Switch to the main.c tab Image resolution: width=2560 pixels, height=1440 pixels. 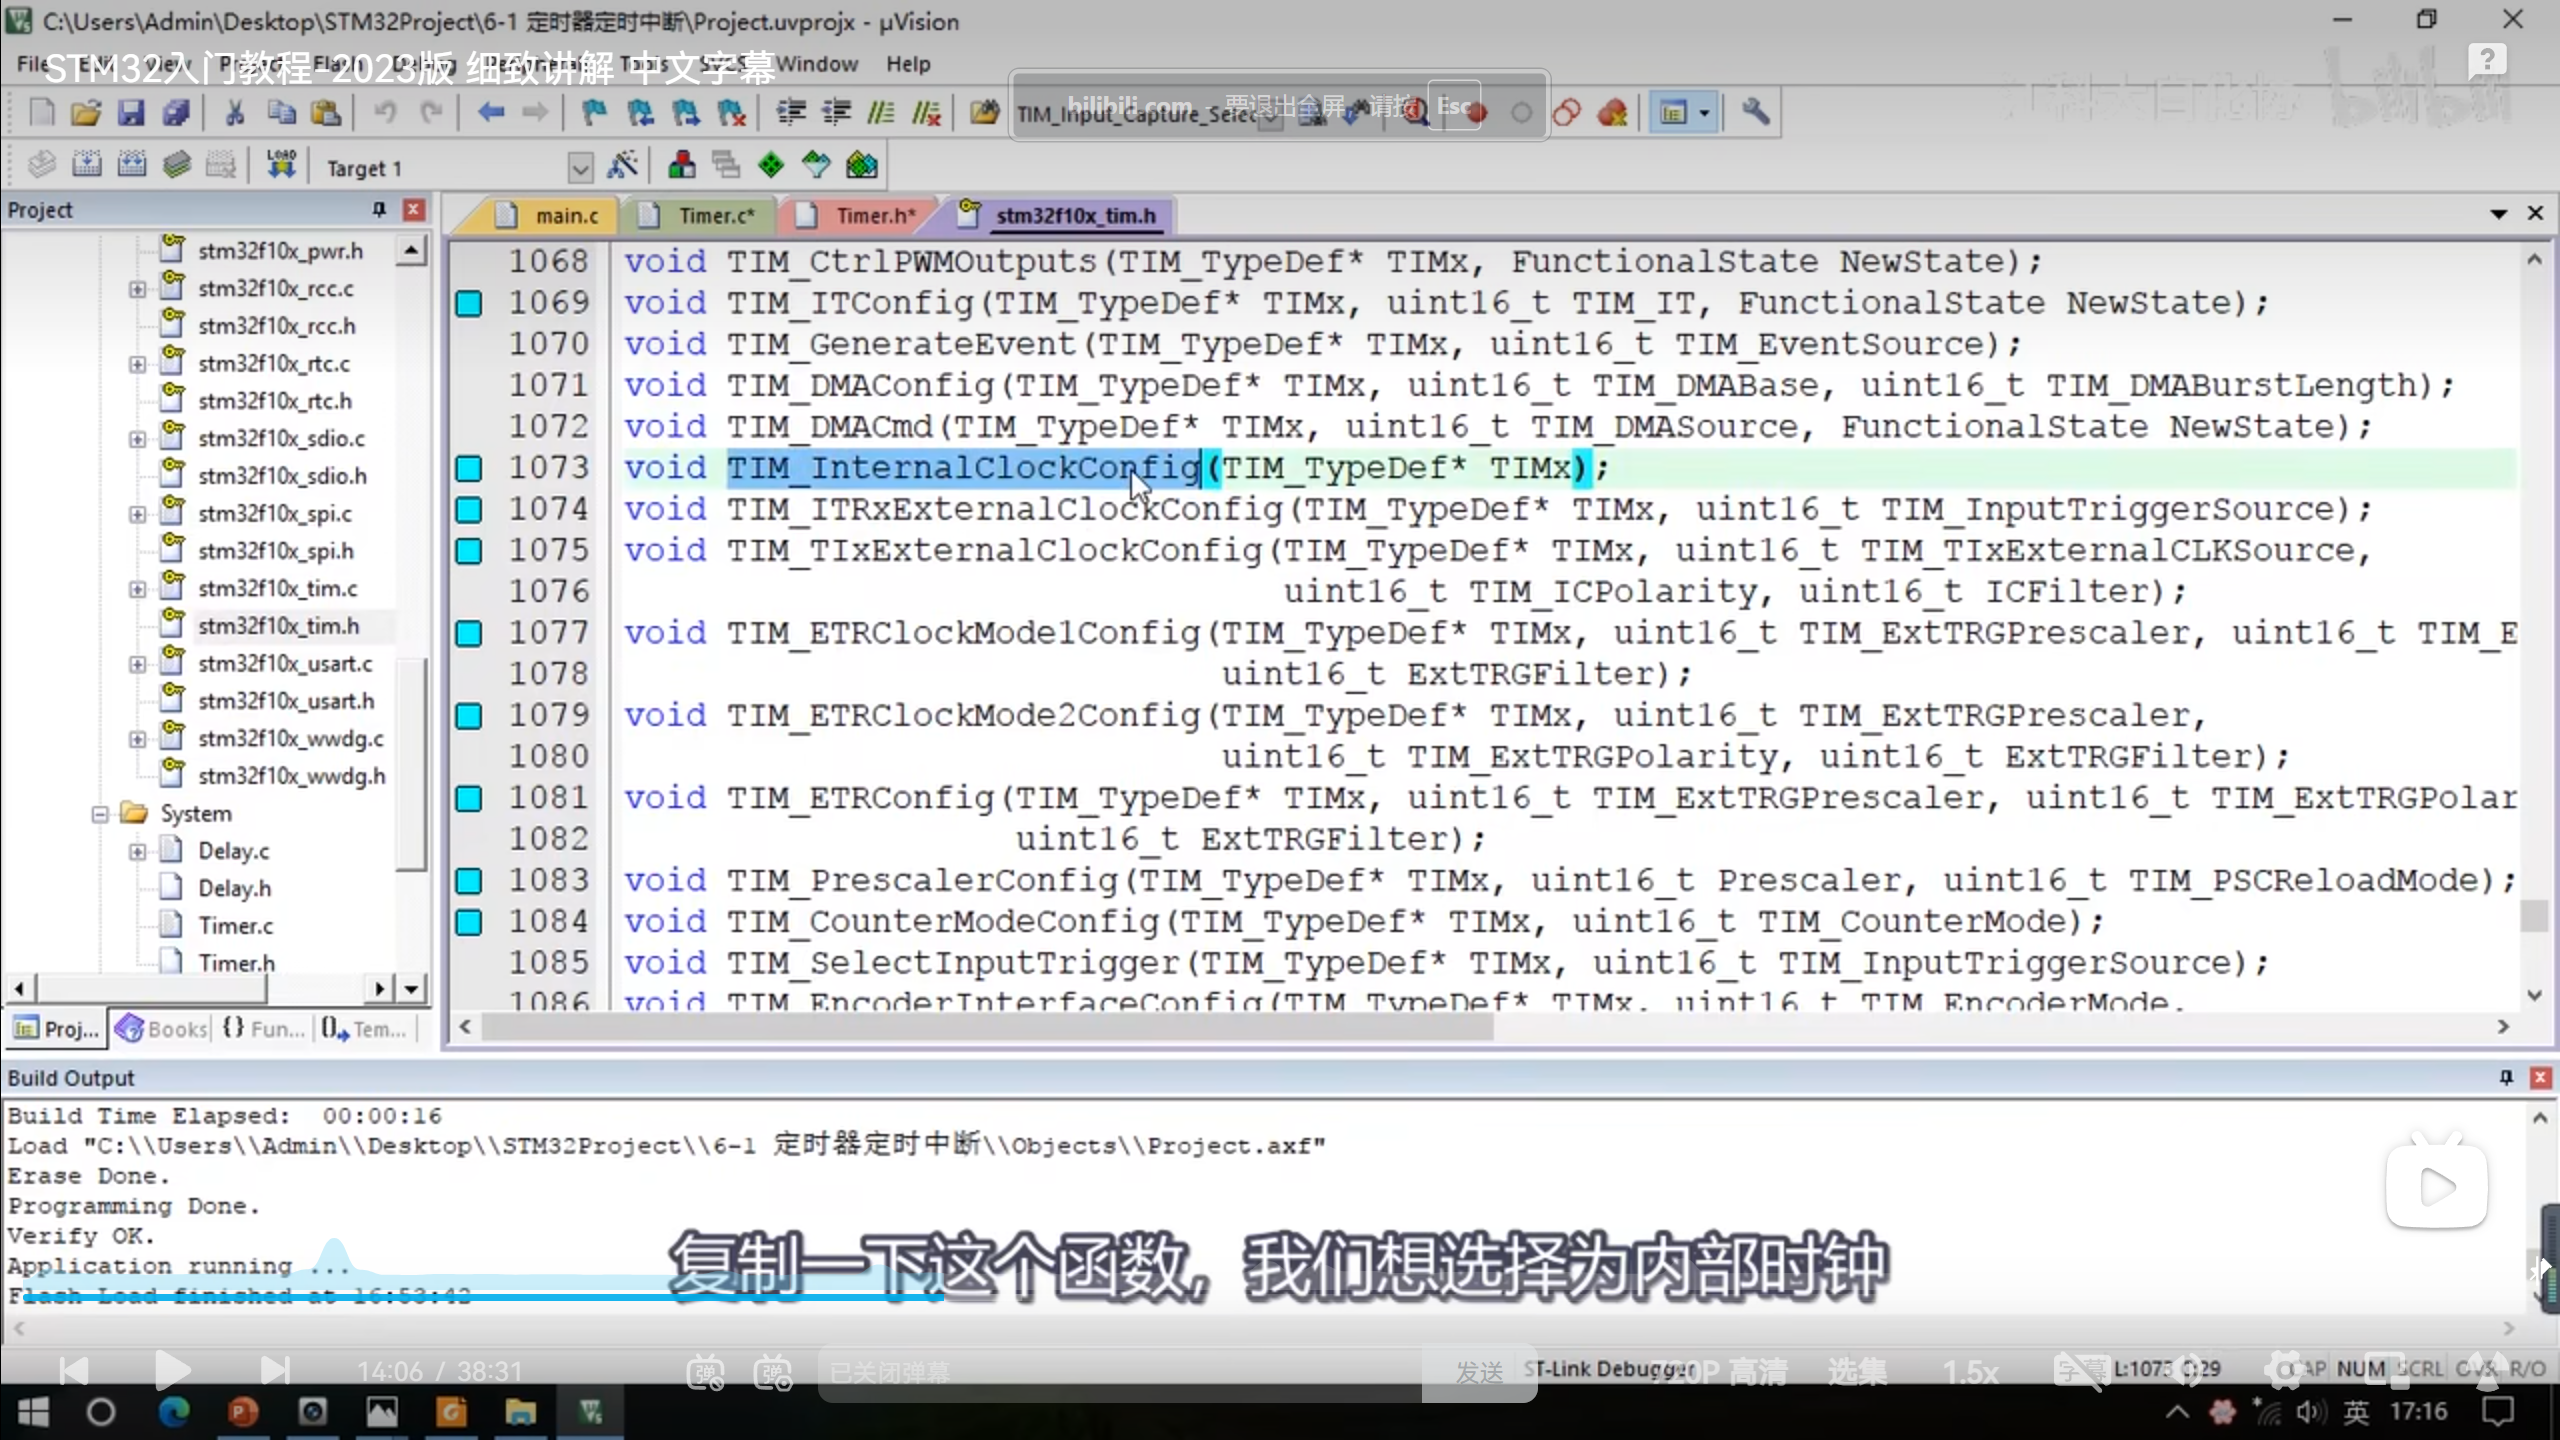[x=565, y=216]
